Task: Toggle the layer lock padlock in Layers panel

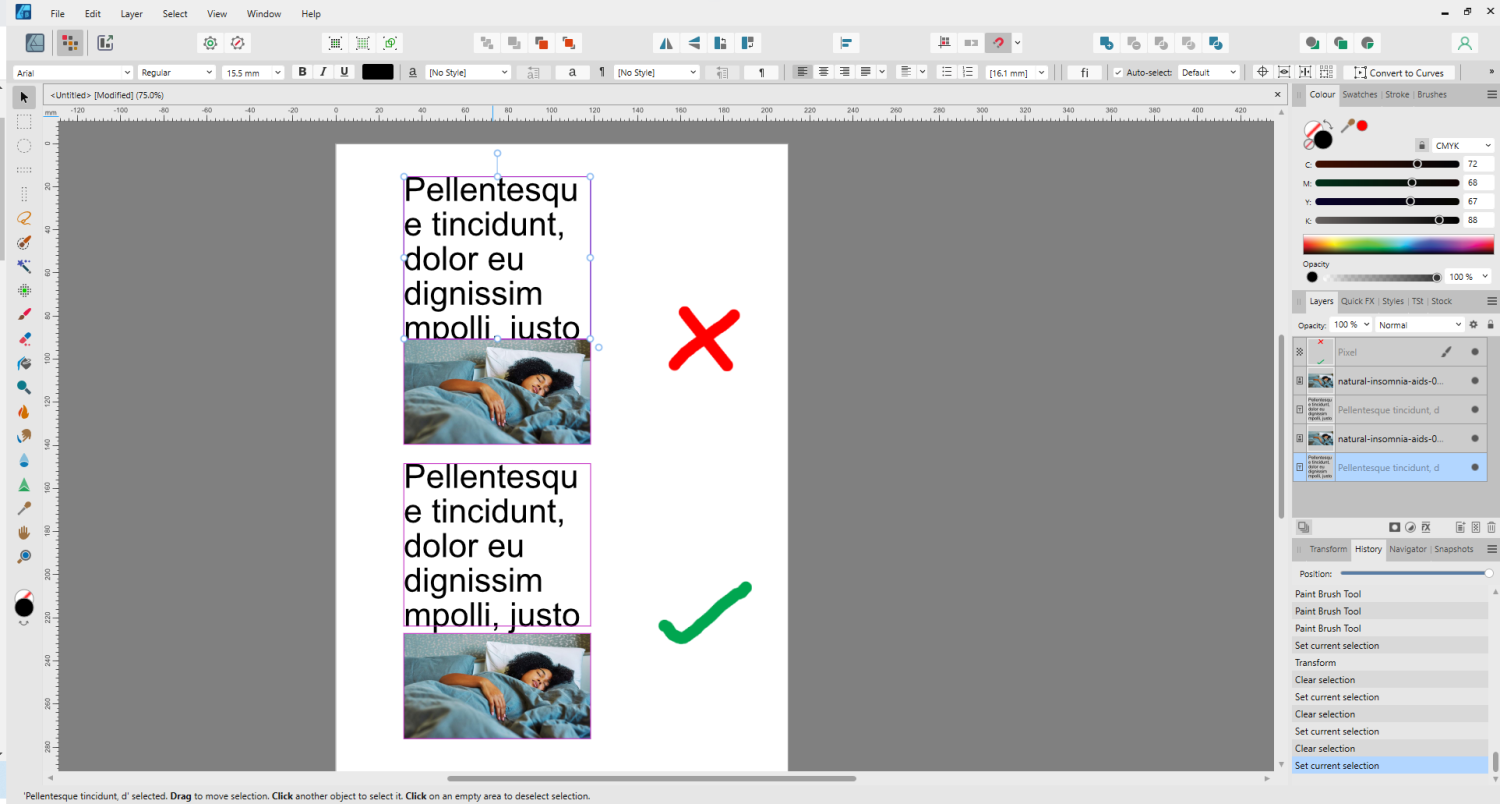Action: (1490, 325)
